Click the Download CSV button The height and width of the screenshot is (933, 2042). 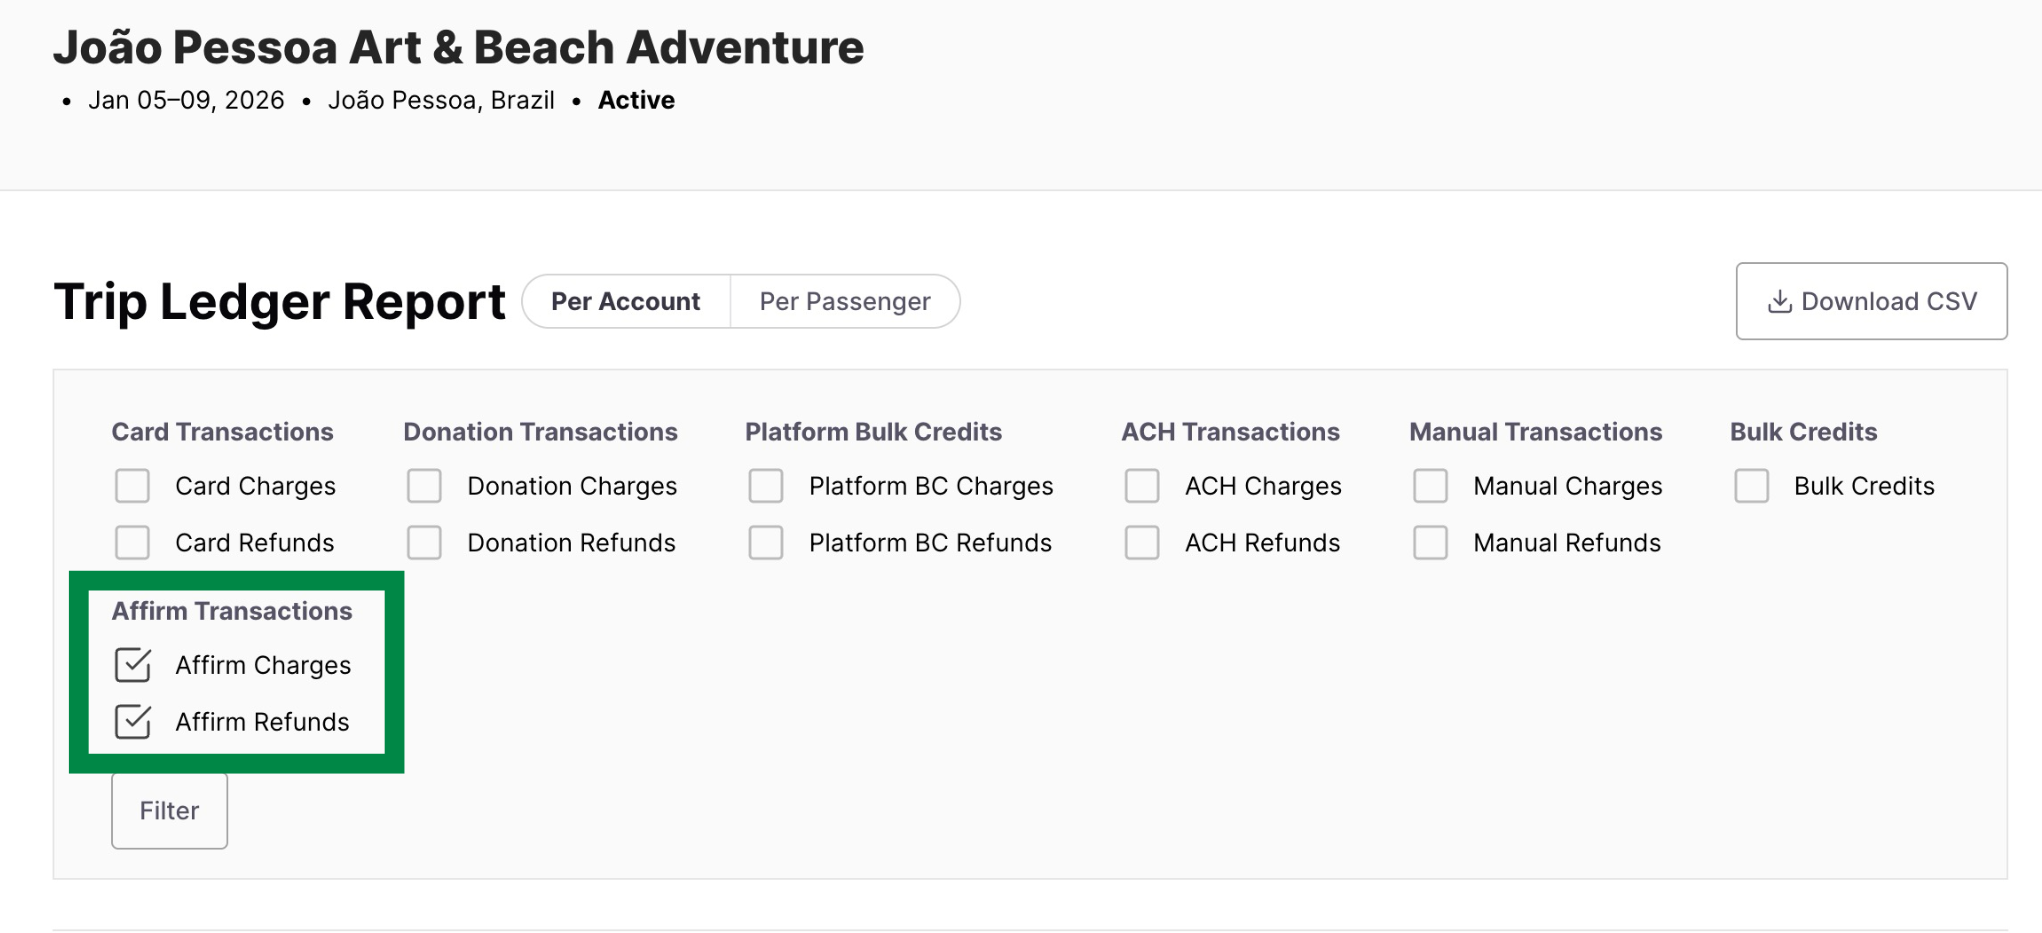pyautogui.click(x=1871, y=301)
